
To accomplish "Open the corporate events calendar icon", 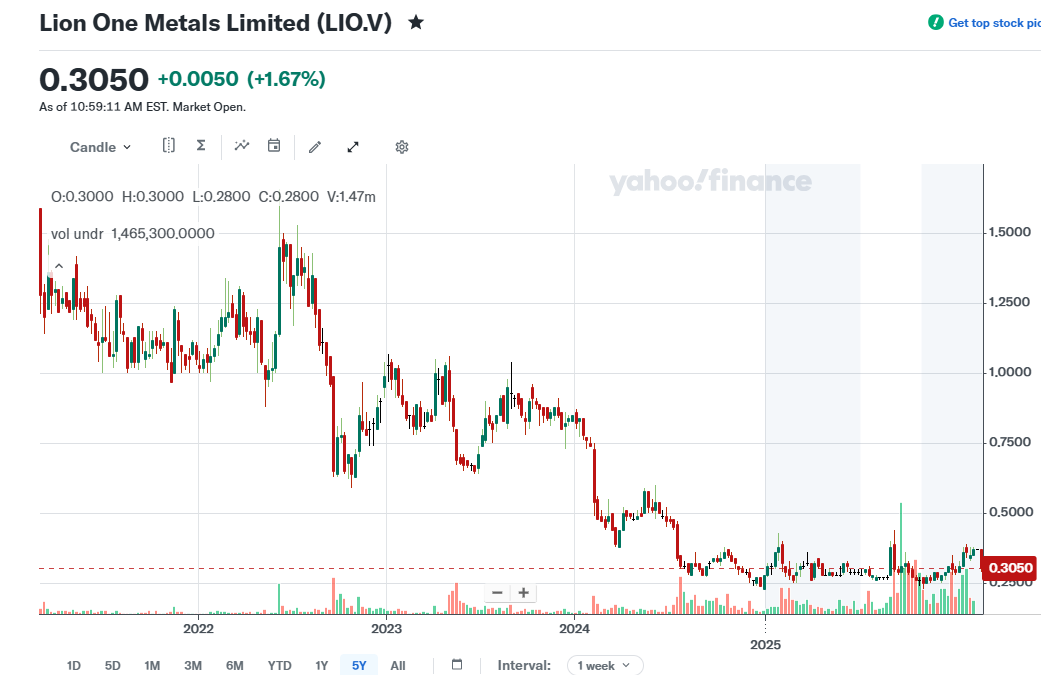I will (x=274, y=146).
